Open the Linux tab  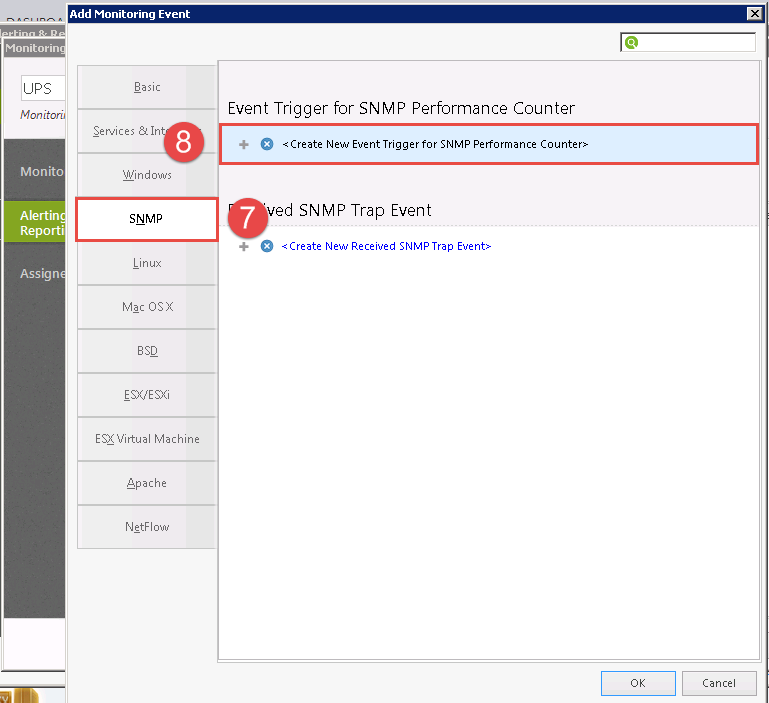147,263
